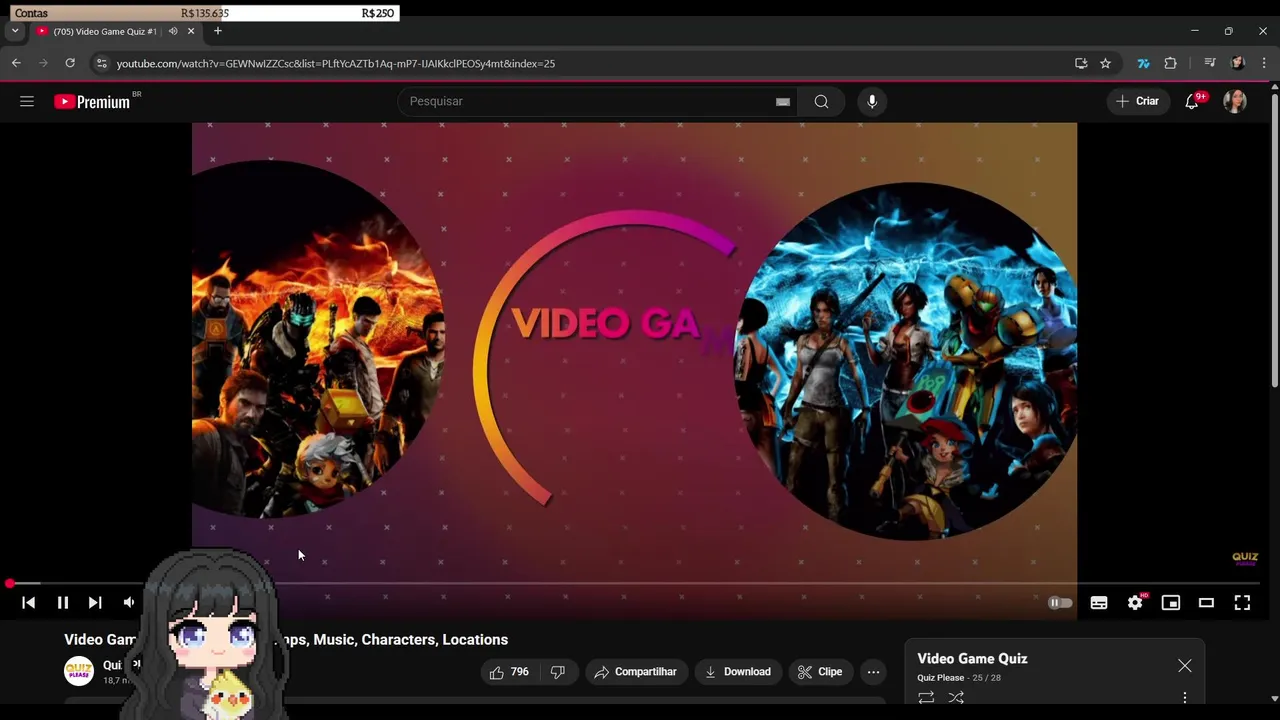
Task: Click the Download button
Action: [x=738, y=672]
